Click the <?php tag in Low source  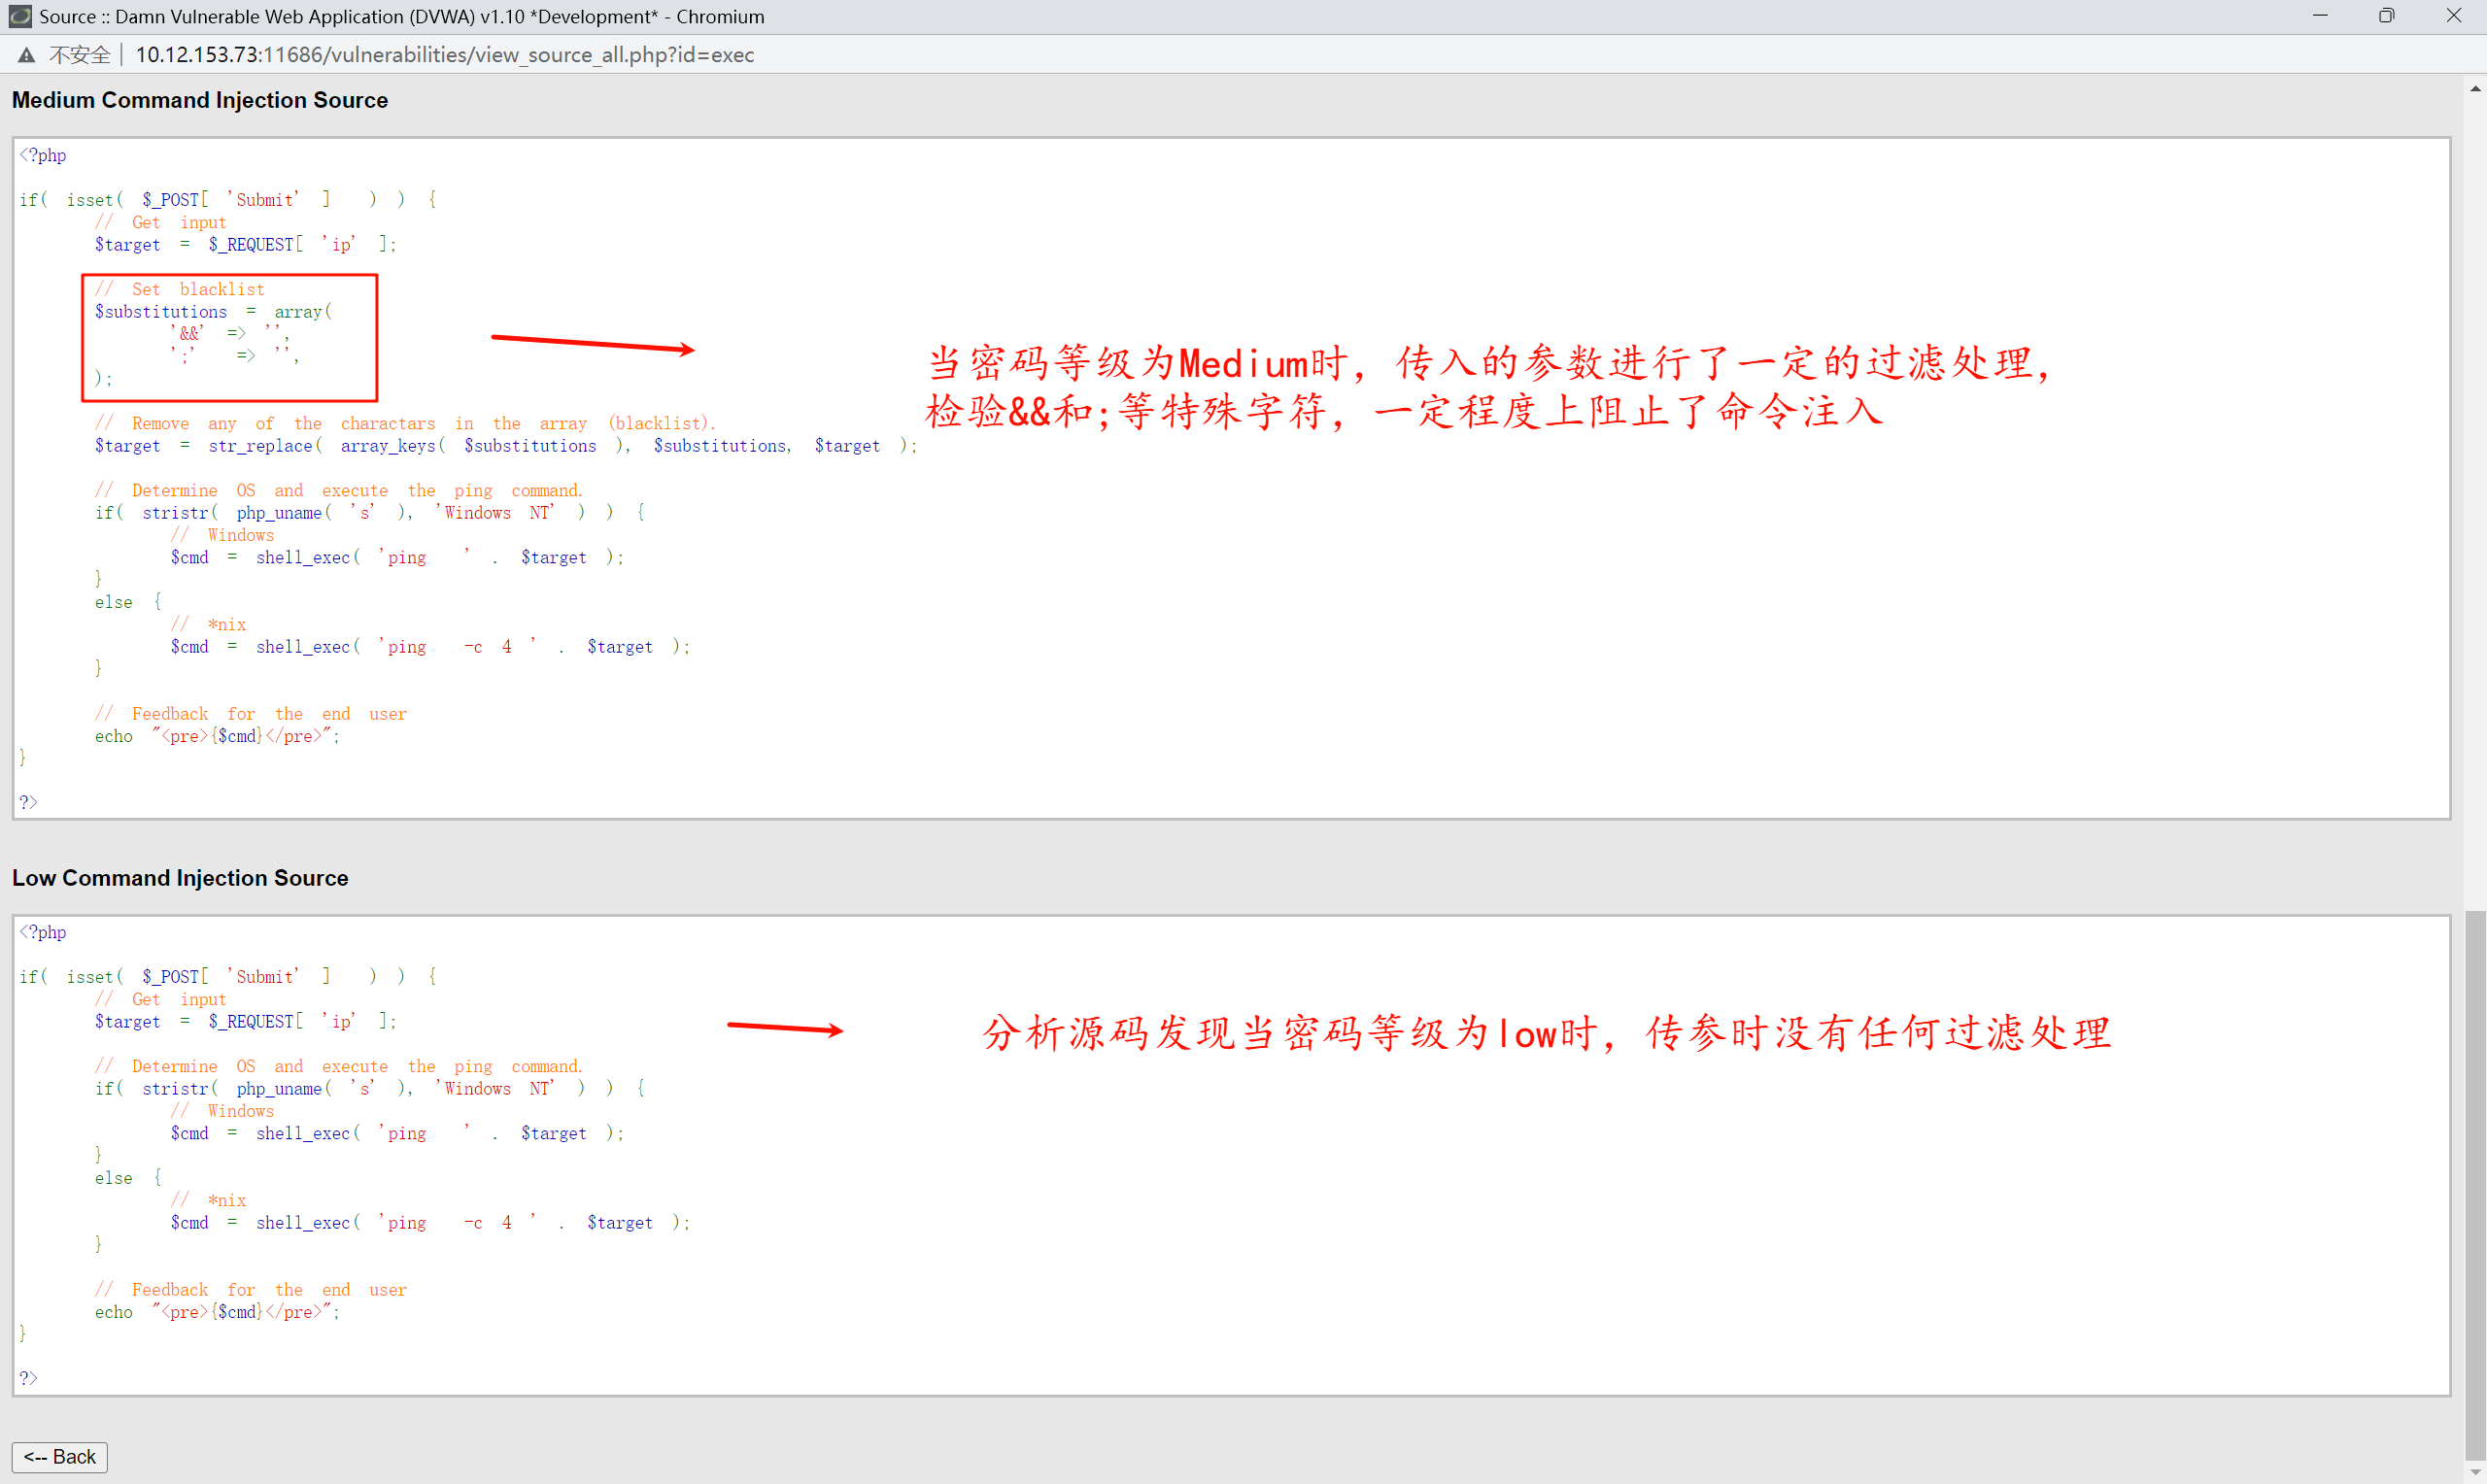pyautogui.click(x=43, y=932)
